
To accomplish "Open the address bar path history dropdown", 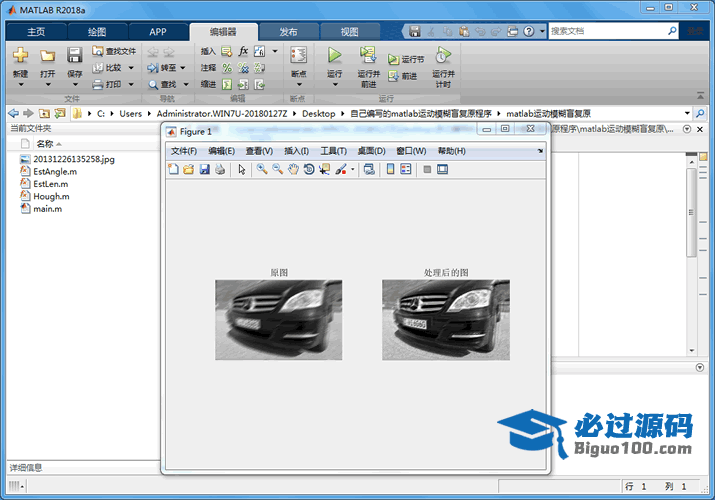I will pos(686,114).
